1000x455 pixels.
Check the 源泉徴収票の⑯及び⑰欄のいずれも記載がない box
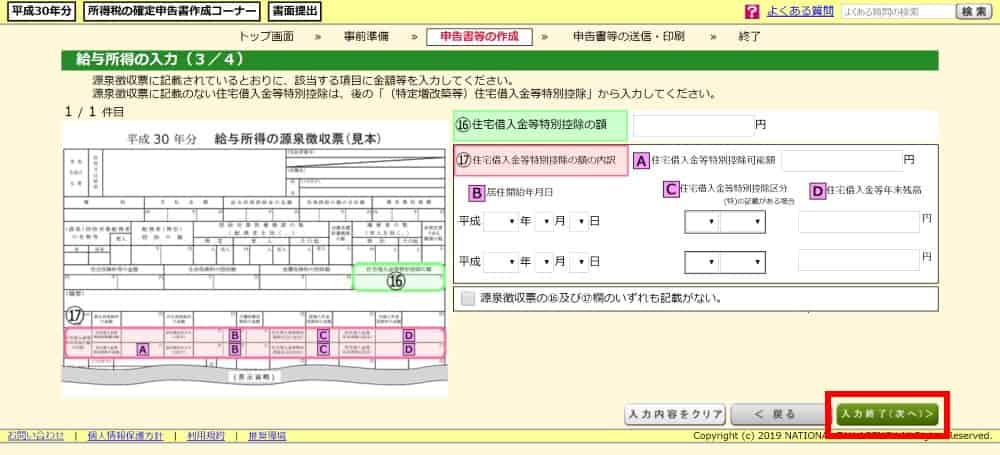pos(468,298)
